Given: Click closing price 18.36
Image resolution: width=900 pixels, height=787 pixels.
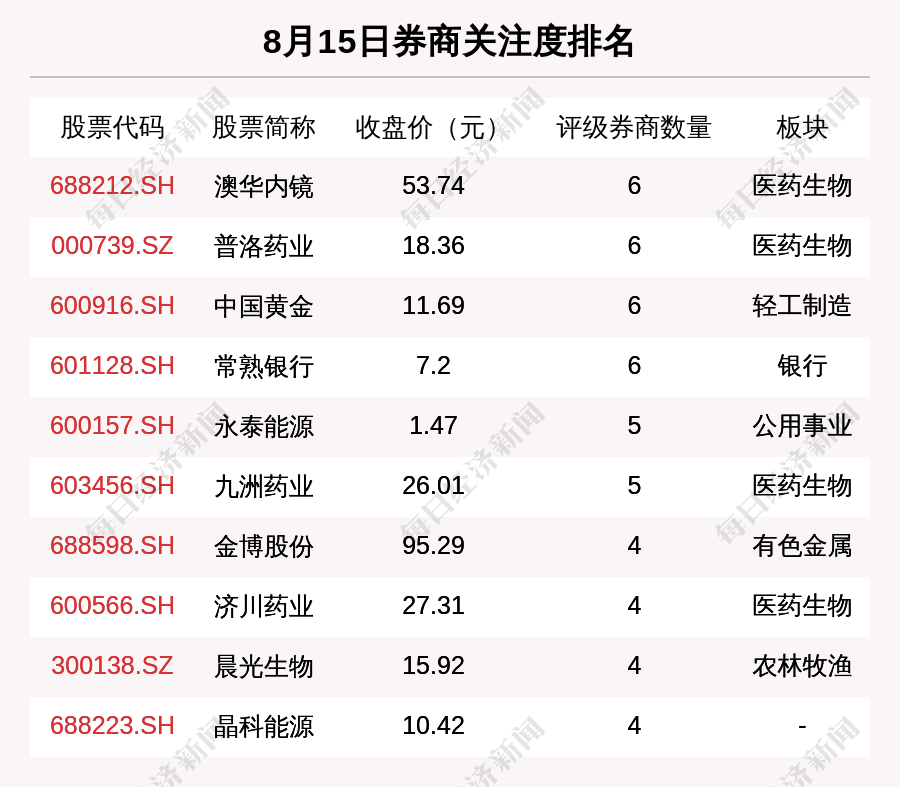Looking at the screenshot, I should tap(433, 246).
